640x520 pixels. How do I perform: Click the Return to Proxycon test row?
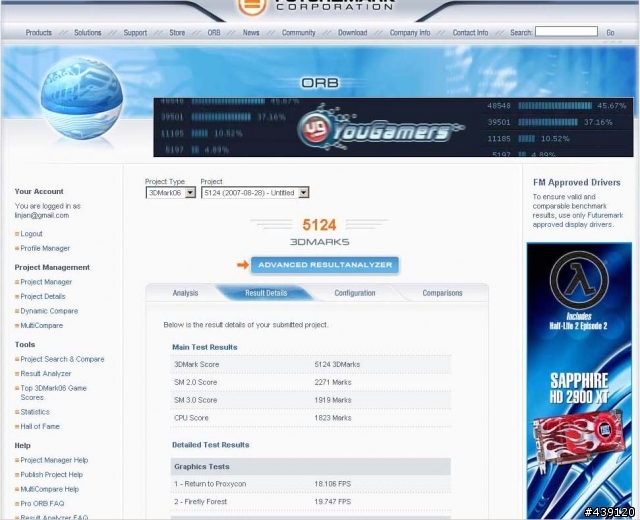coord(311,484)
